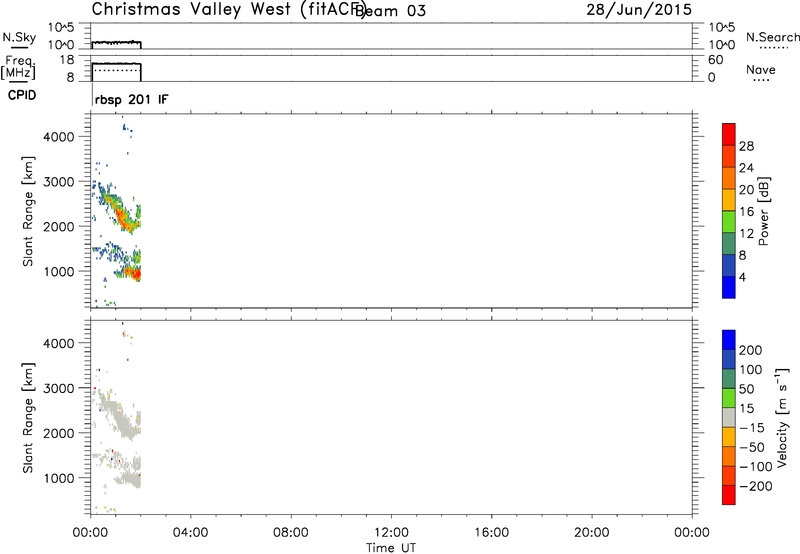Pick the light green Power segment between 12 and 16
This screenshot has height=554, width=800.
729,222
